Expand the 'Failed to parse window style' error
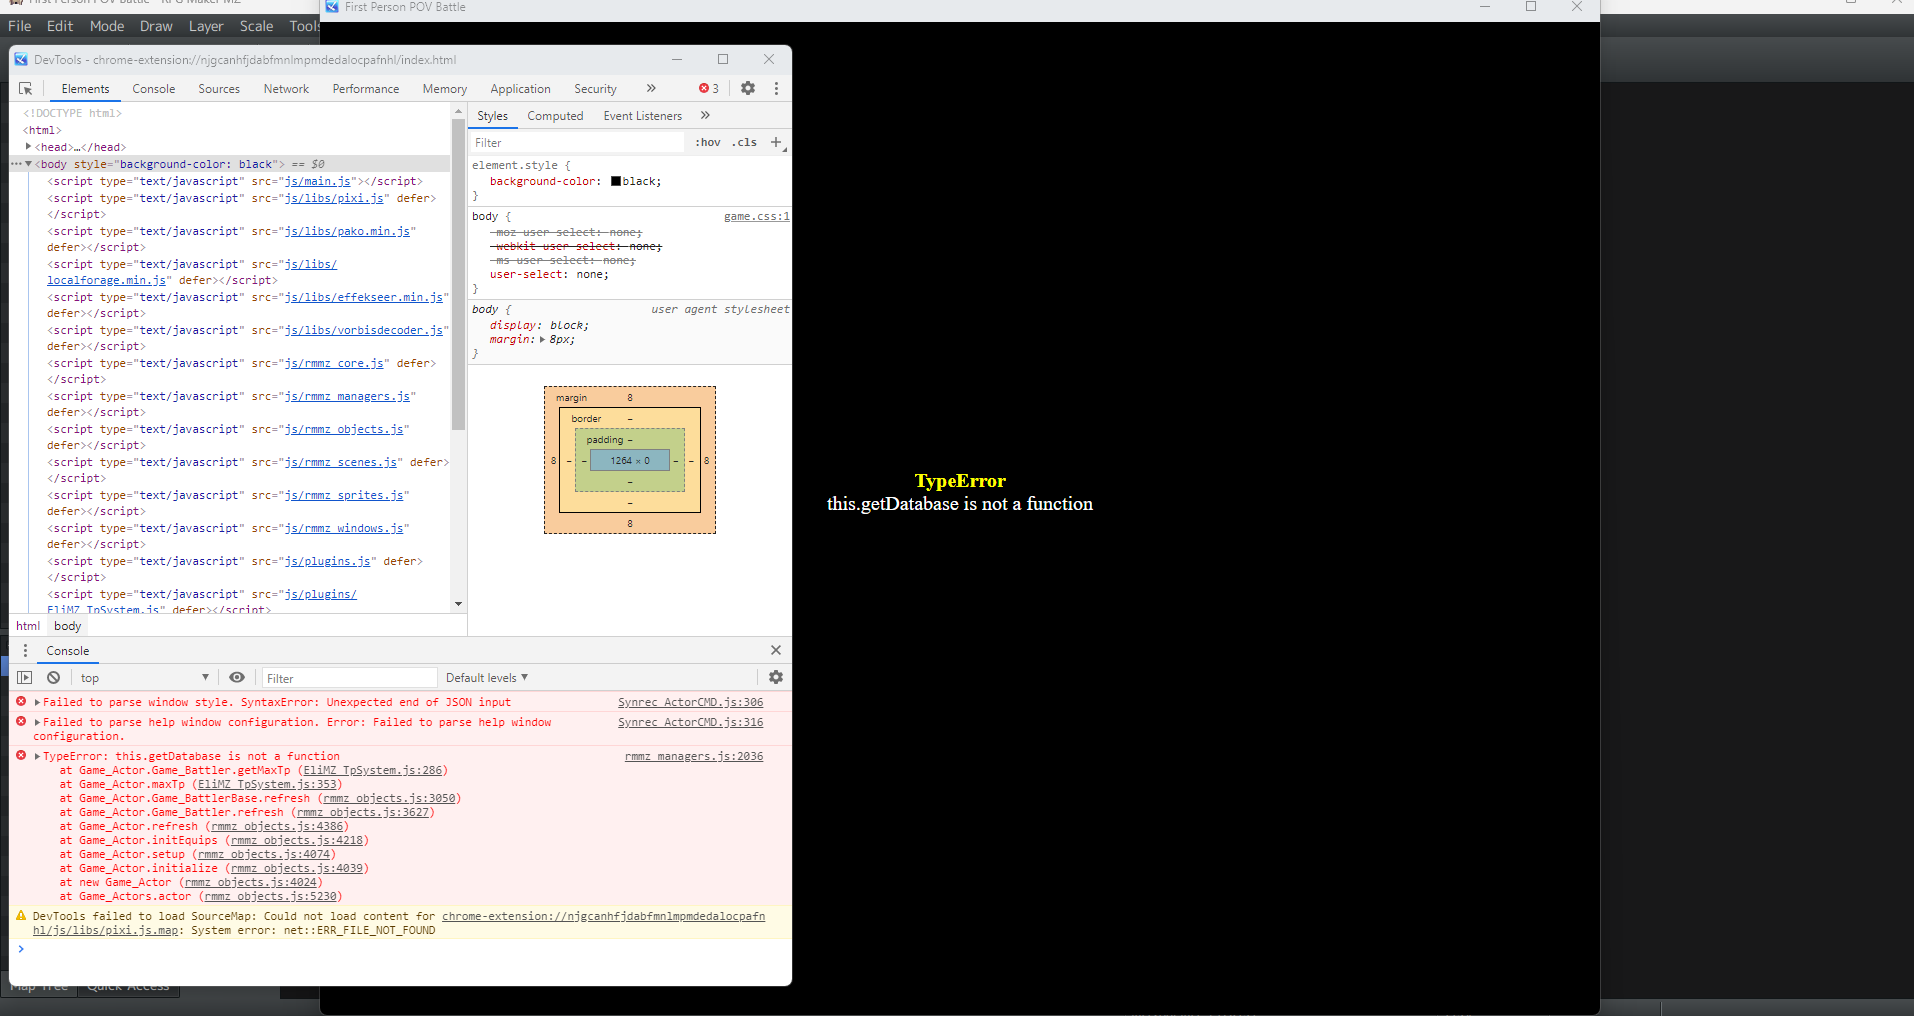The width and height of the screenshot is (1914, 1016). tap(37, 702)
